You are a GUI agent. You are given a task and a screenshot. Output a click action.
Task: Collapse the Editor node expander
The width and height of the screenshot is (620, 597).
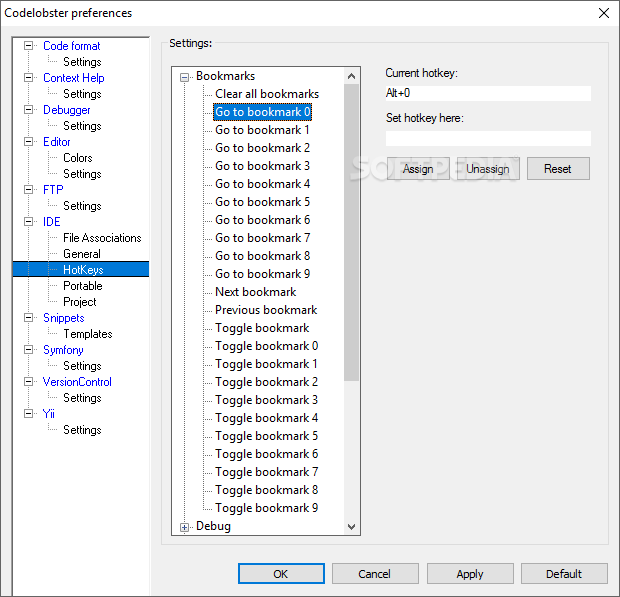click(28, 142)
